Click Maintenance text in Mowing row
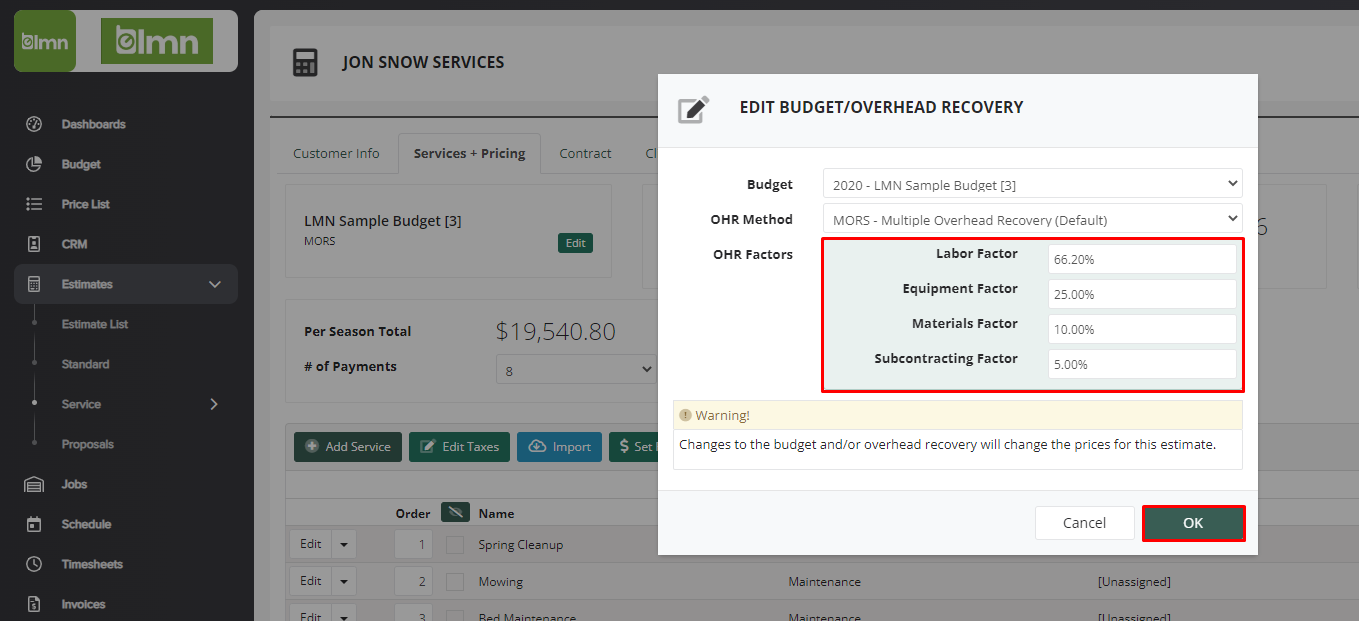The height and width of the screenshot is (621, 1359). click(x=824, y=581)
